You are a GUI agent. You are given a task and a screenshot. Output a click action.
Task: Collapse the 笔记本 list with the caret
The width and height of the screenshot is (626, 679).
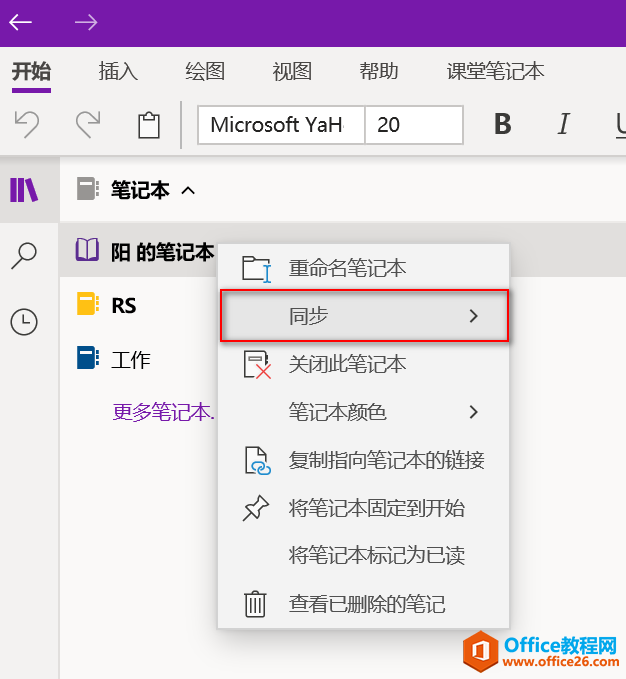(188, 191)
